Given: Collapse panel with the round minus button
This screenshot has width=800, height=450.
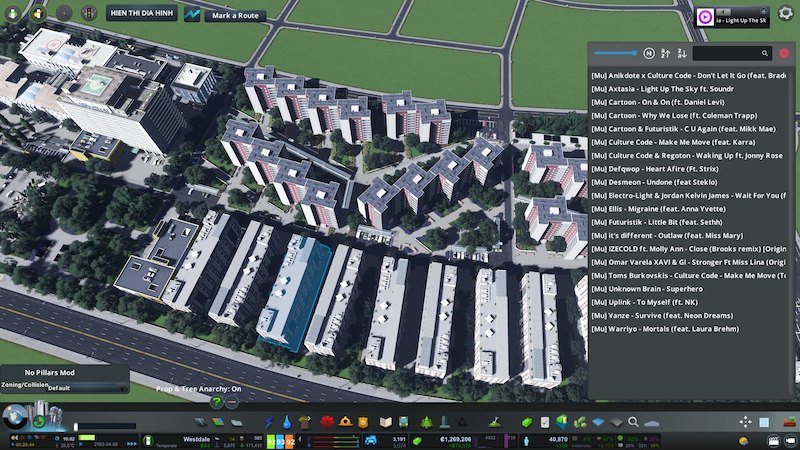Looking at the screenshot, I should click(232, 402).
